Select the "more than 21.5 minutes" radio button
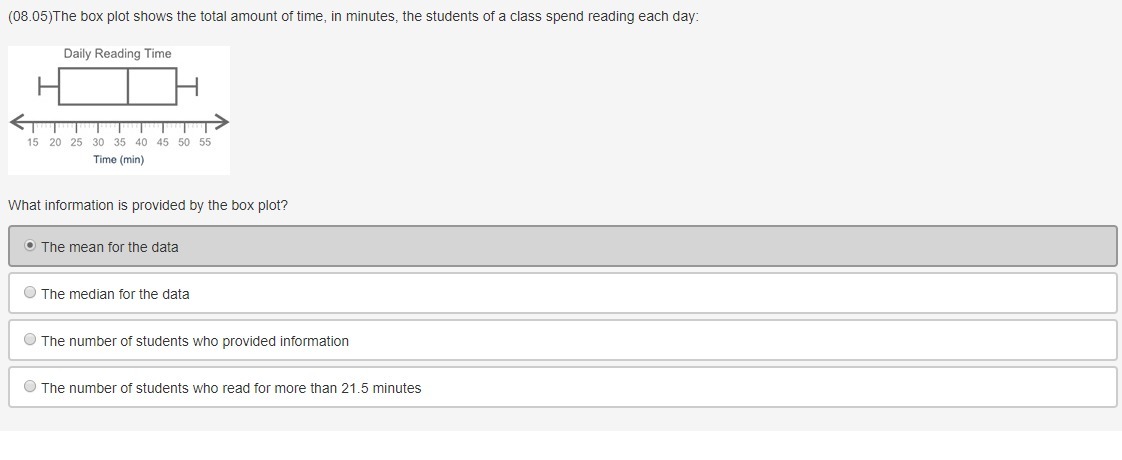 pyautogui.click(x=31, y=387)
